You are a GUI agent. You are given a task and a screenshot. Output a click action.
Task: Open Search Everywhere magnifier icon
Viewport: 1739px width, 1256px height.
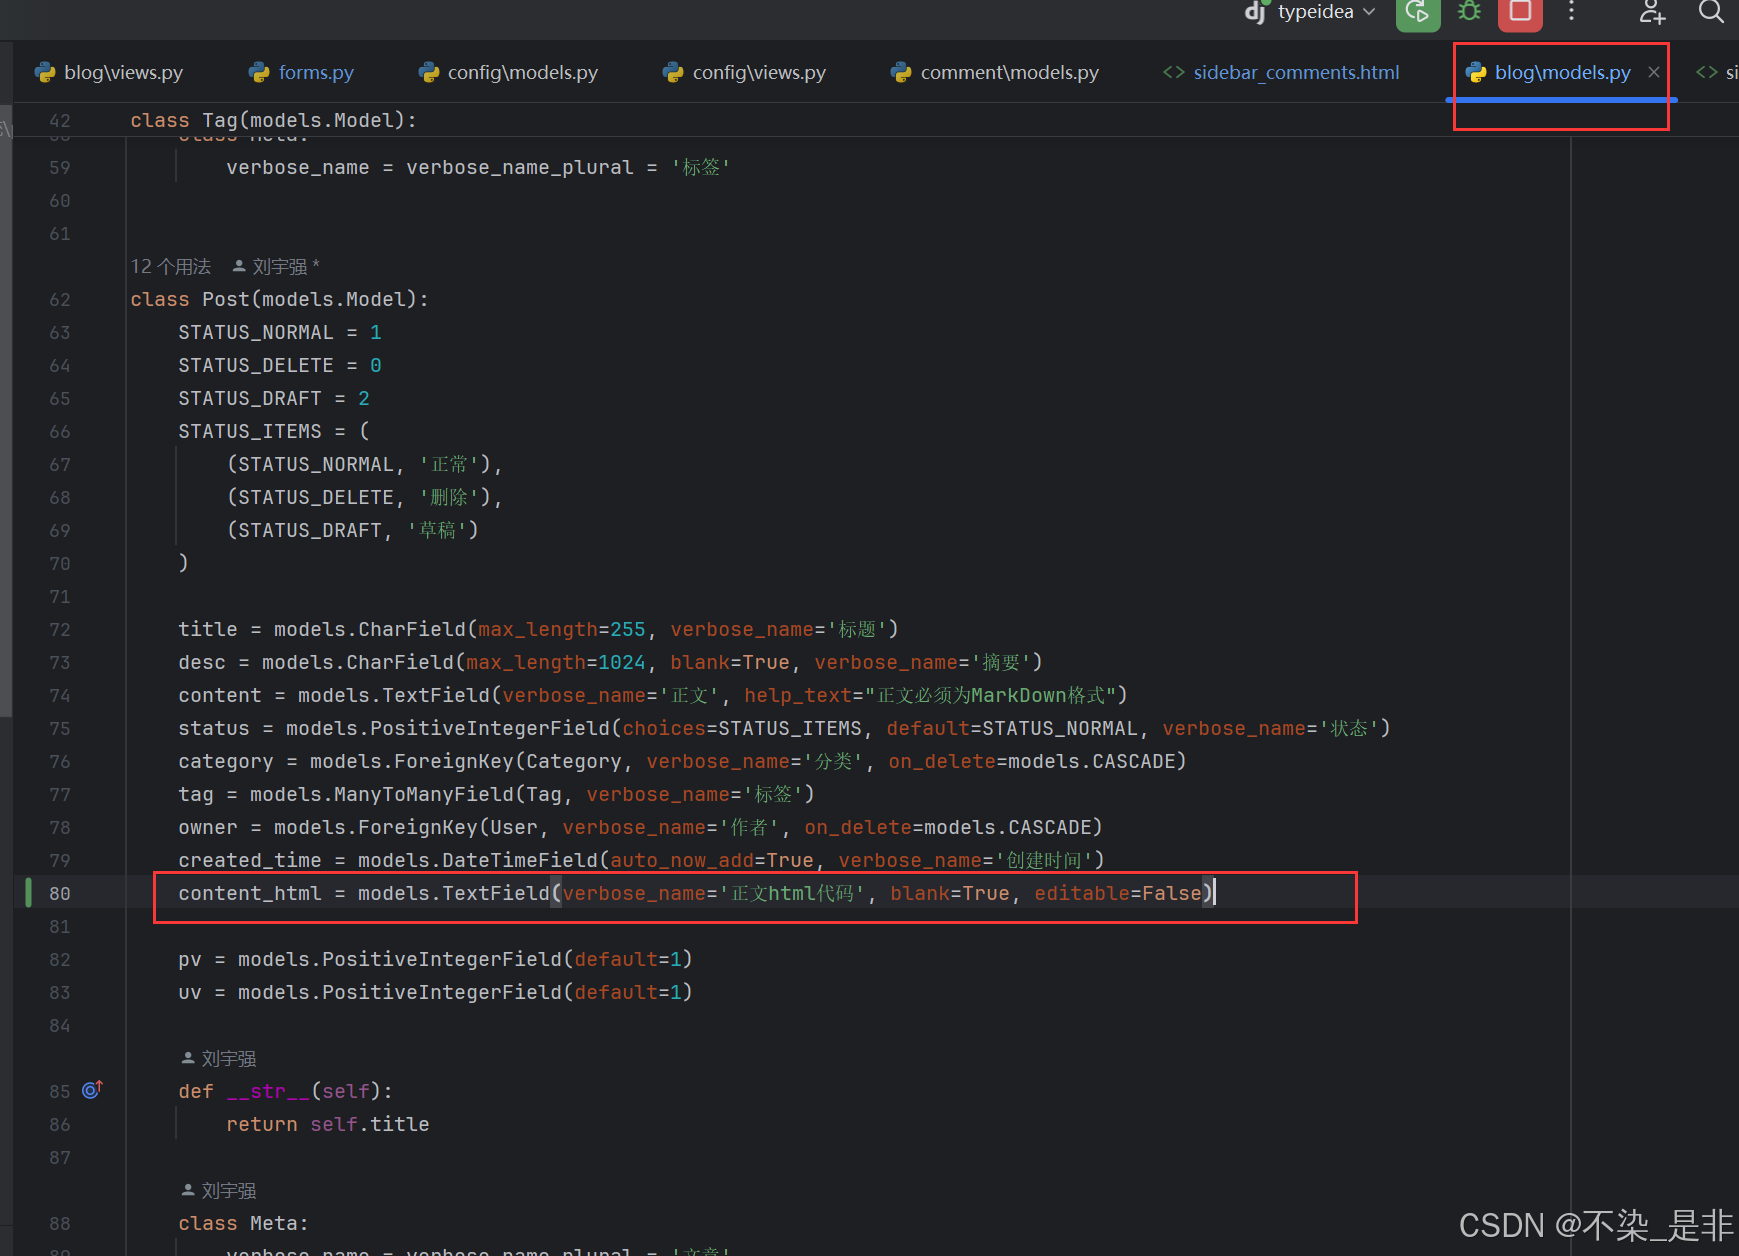(x=1711, y=12)
